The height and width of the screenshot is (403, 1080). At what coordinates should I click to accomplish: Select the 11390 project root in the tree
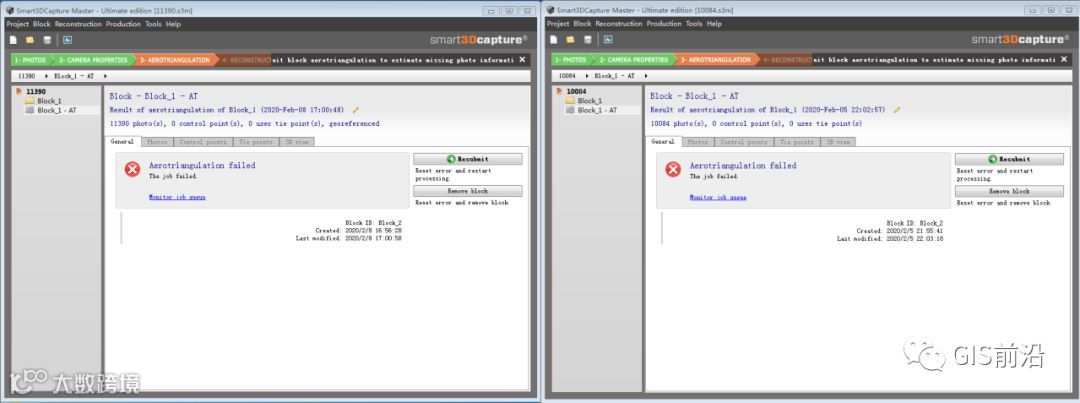click(36, 92)
